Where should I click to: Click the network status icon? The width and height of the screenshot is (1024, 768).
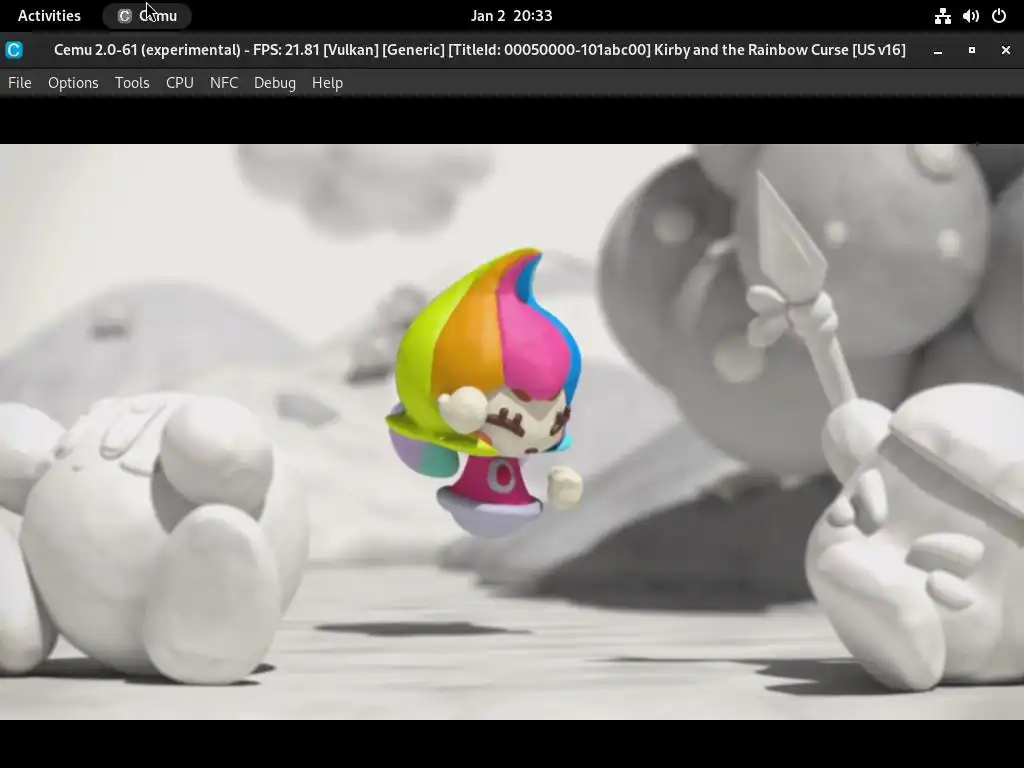click(942, 16)
